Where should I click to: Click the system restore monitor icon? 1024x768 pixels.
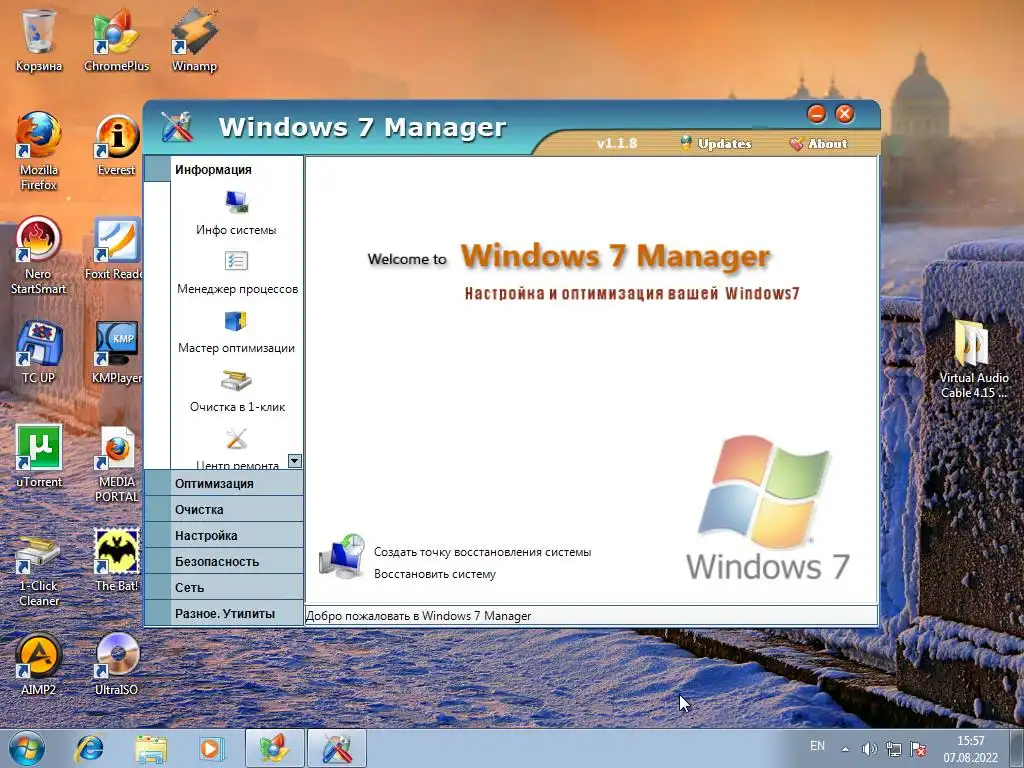pyautogui.click(x=342, y=556)
